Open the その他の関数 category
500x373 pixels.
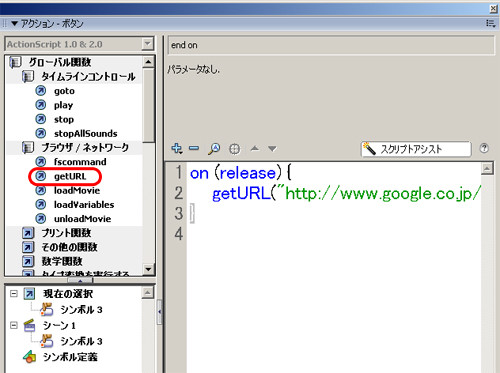point(69,247)
